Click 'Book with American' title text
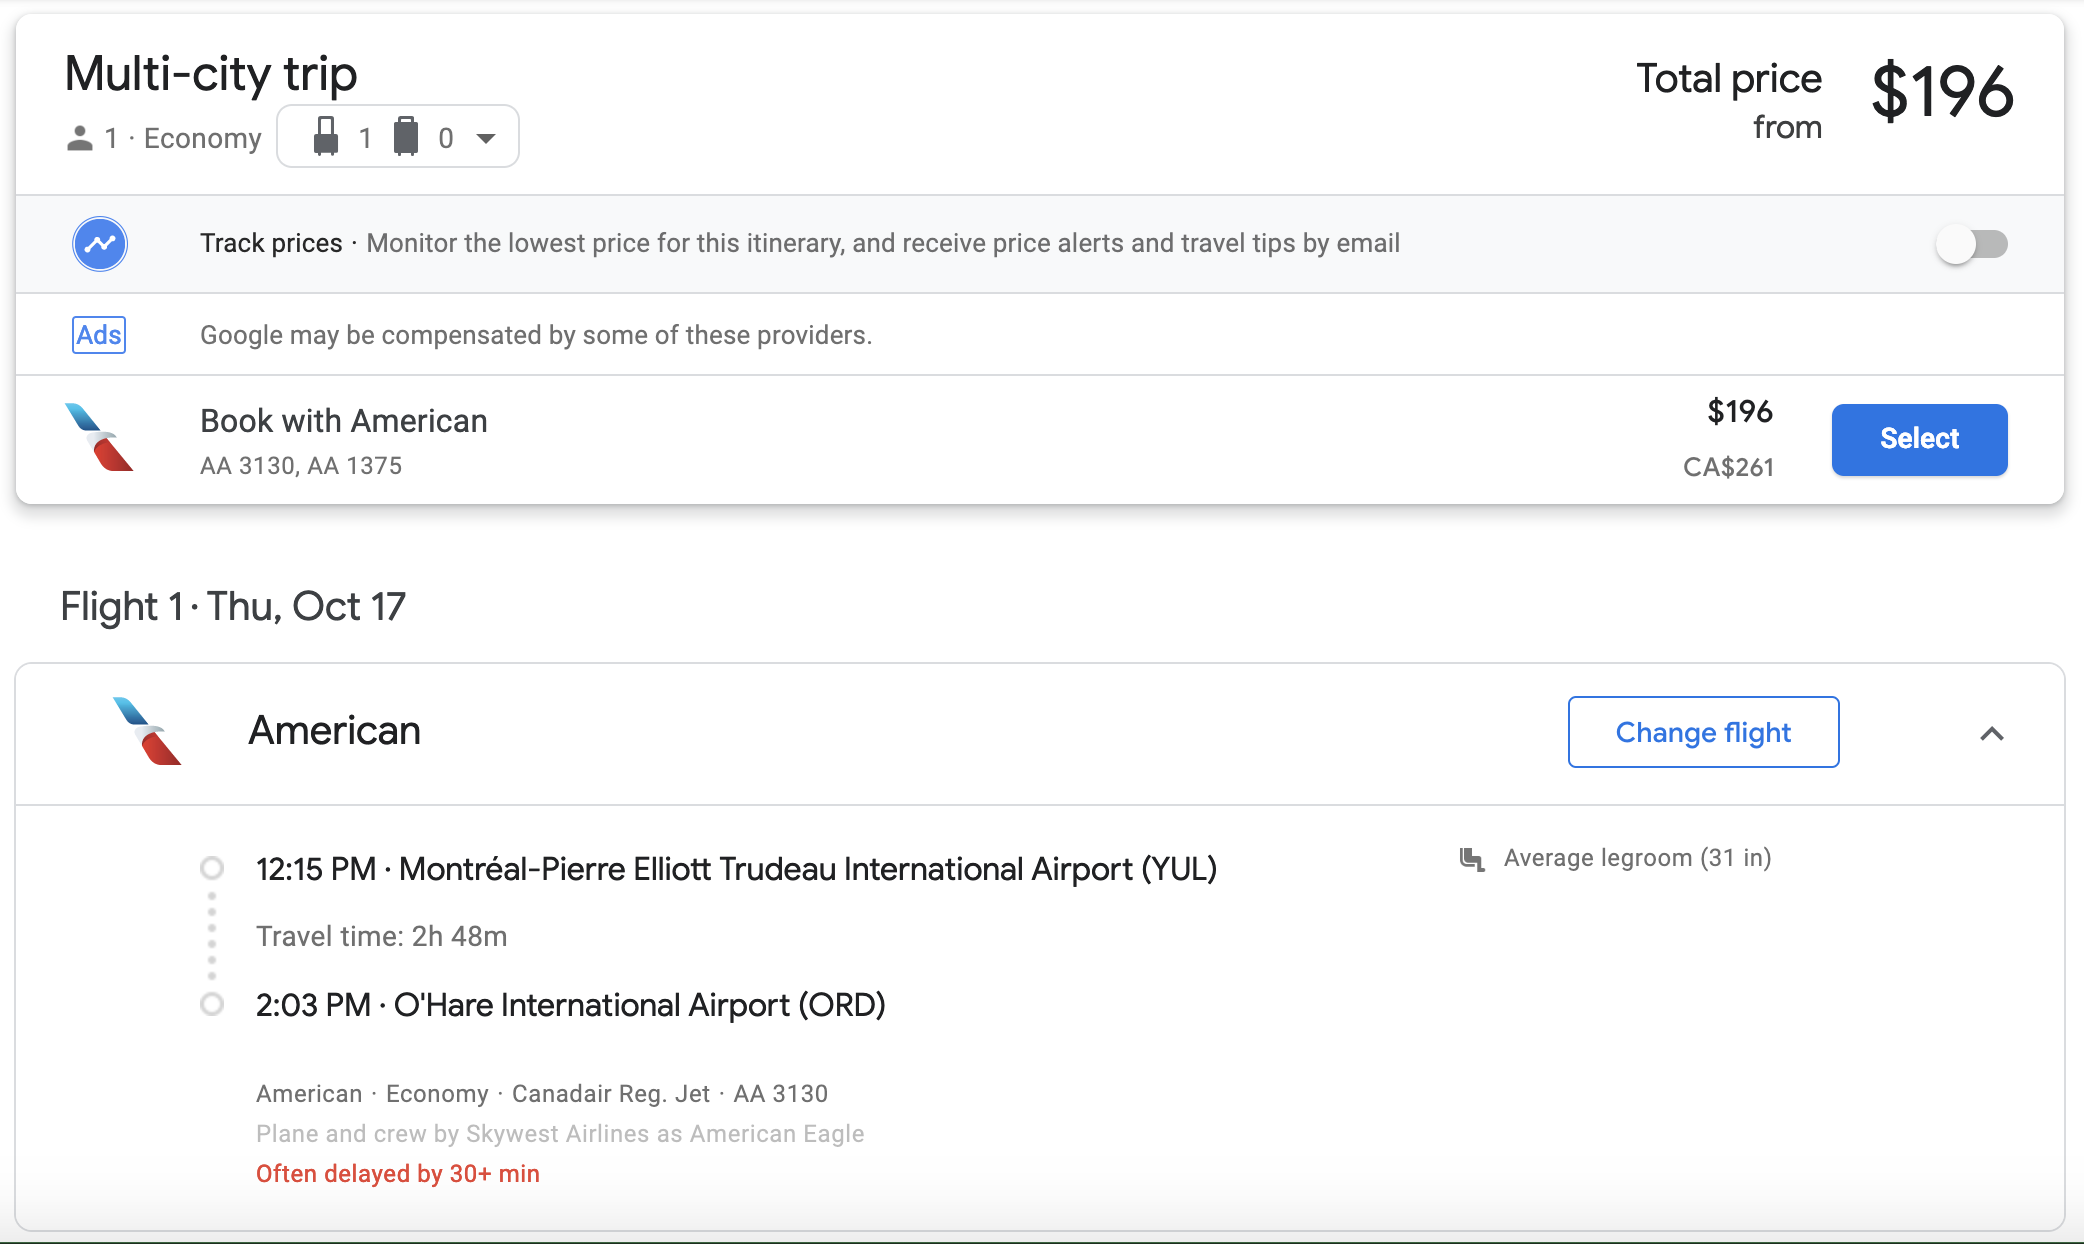This screenshot has height=1244, width=2084. (x=343, y=421)
